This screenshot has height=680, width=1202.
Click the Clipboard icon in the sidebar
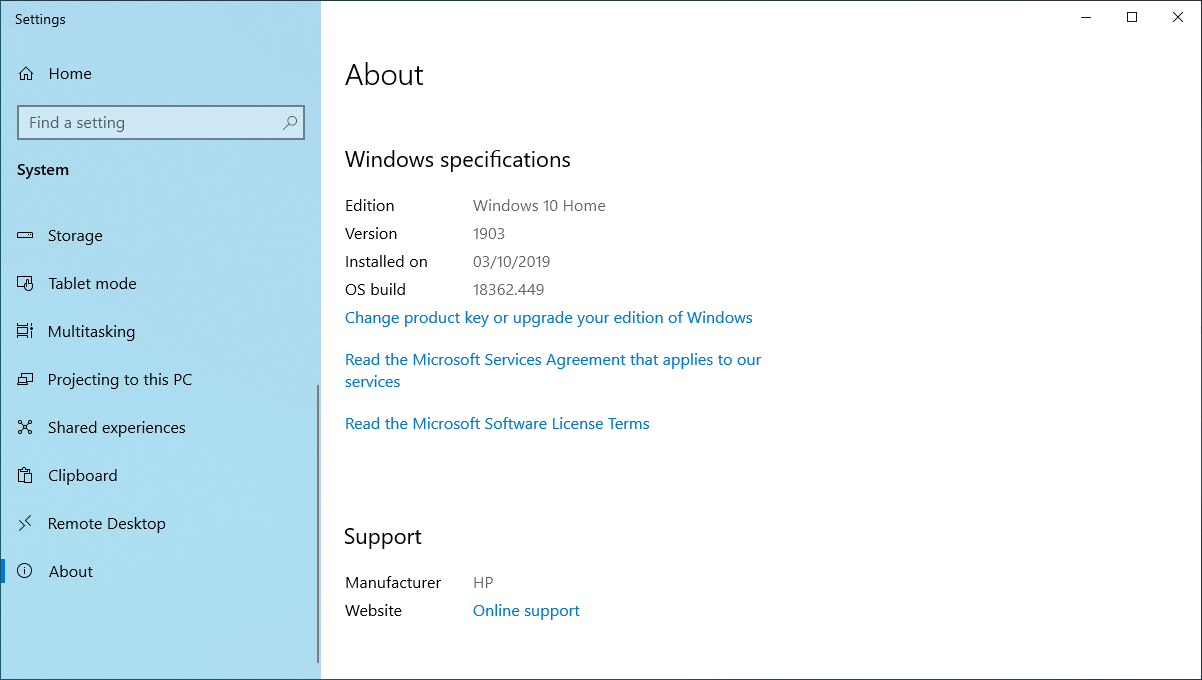coord(24,475)
